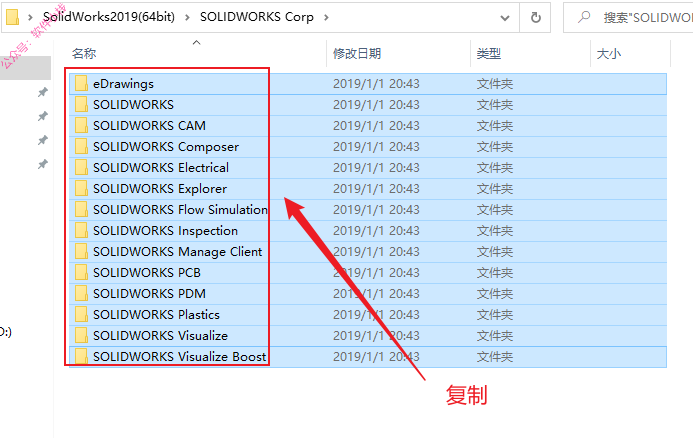Click the SOLIDWORKS PDM folder icon
This screenshot has height=438, width=693.
(81, 293)
